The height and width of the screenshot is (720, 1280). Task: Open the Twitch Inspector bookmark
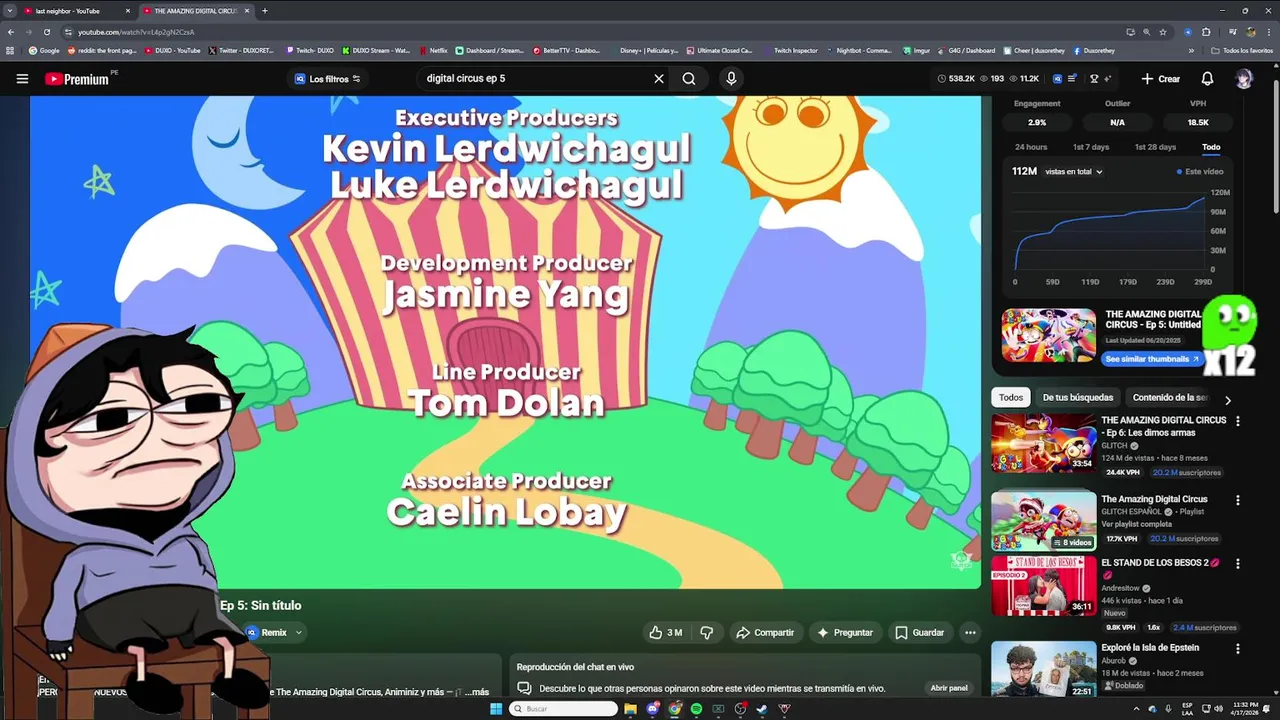click(x=789, y=50)
